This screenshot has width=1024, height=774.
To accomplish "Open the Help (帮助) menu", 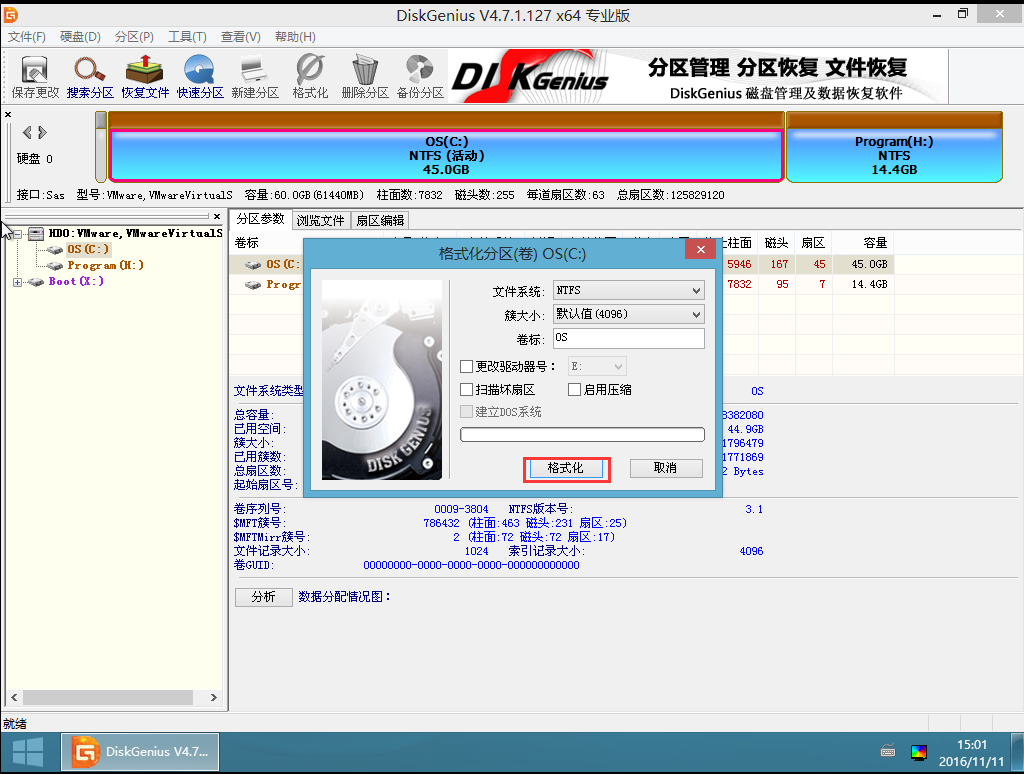I will 295,37.
